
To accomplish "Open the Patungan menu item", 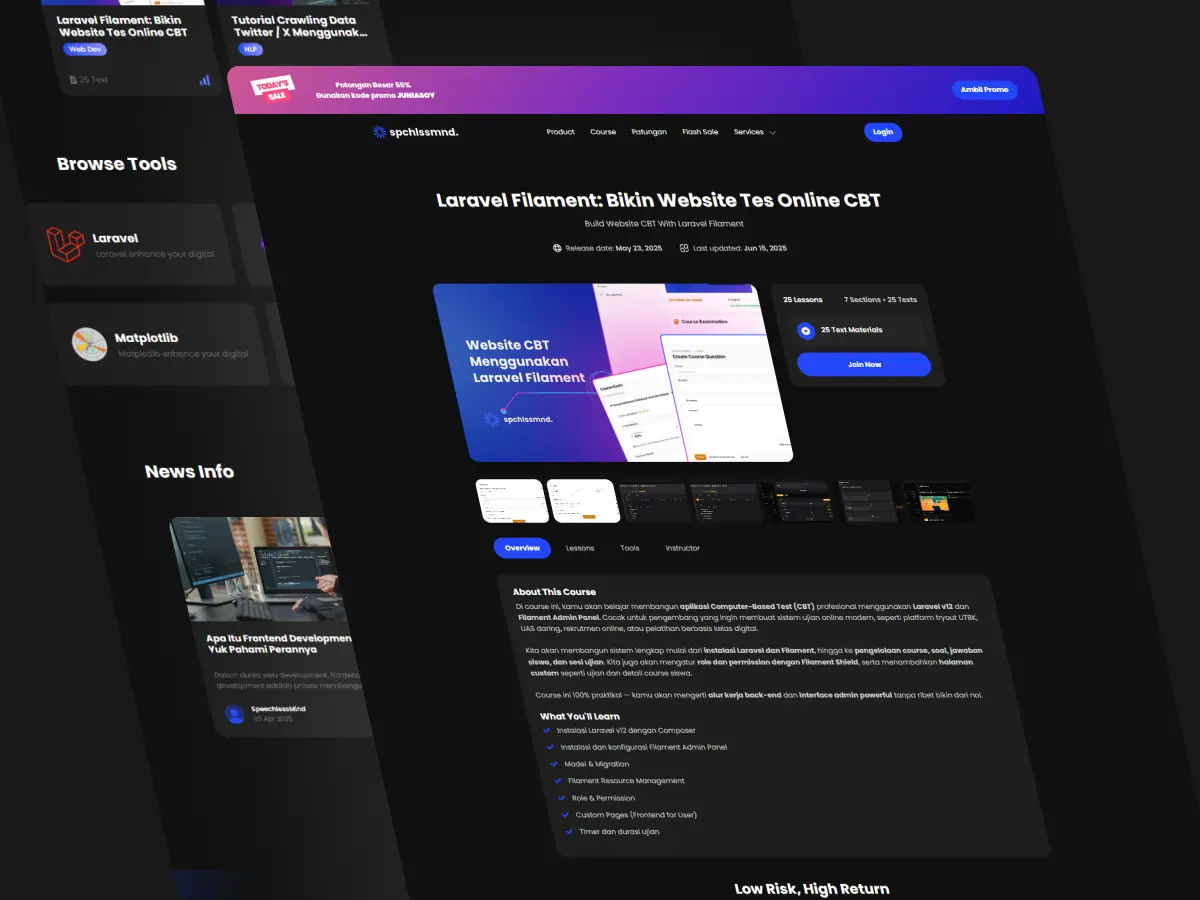I will coord(649,132).
